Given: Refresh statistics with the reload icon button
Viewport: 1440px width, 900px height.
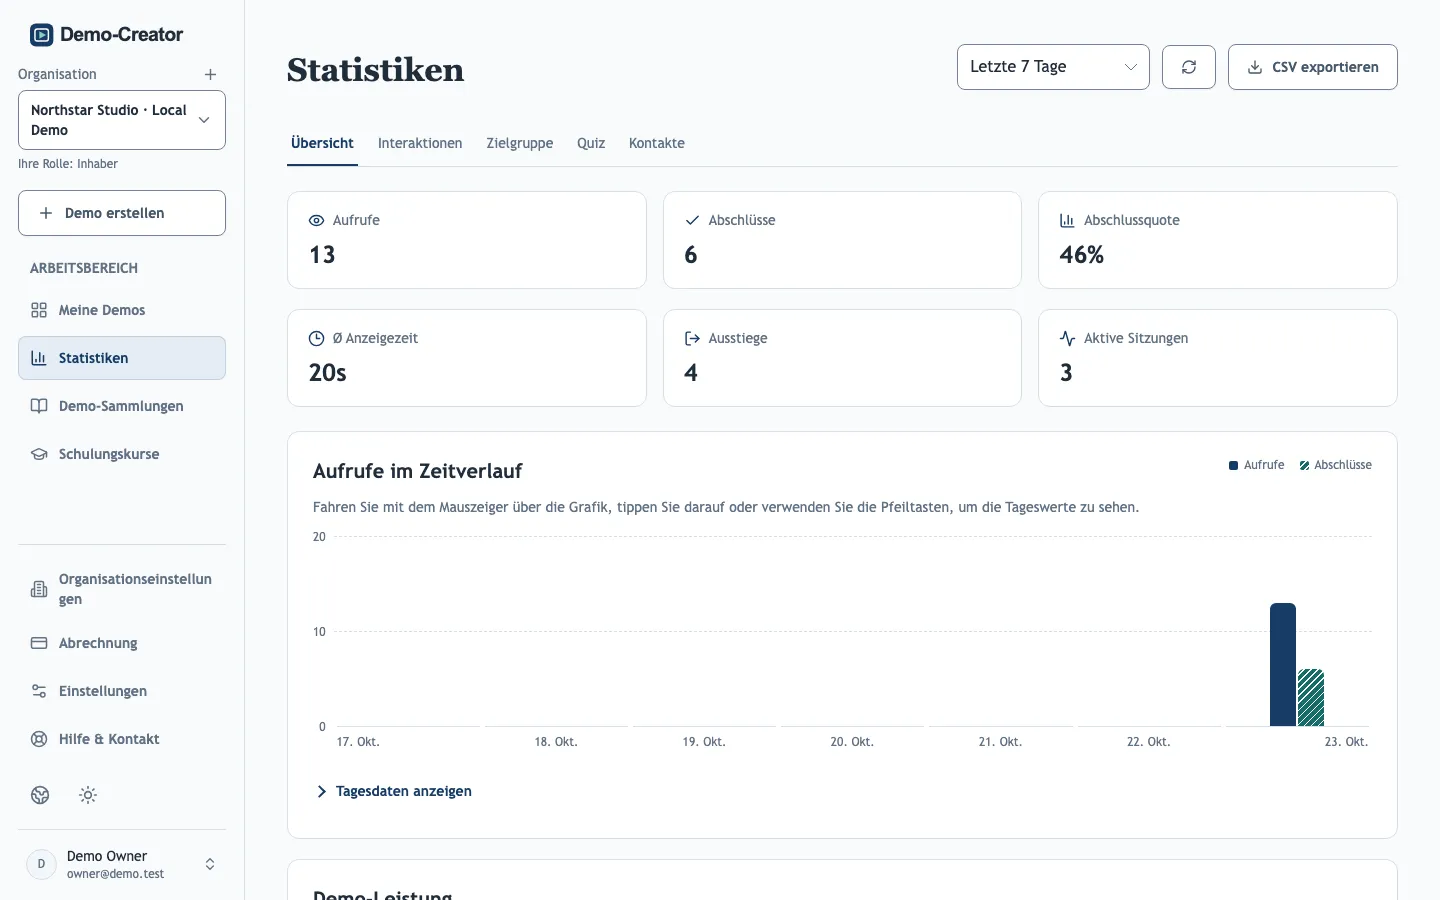Looking at the screenshot, I should pos(1189,67).
